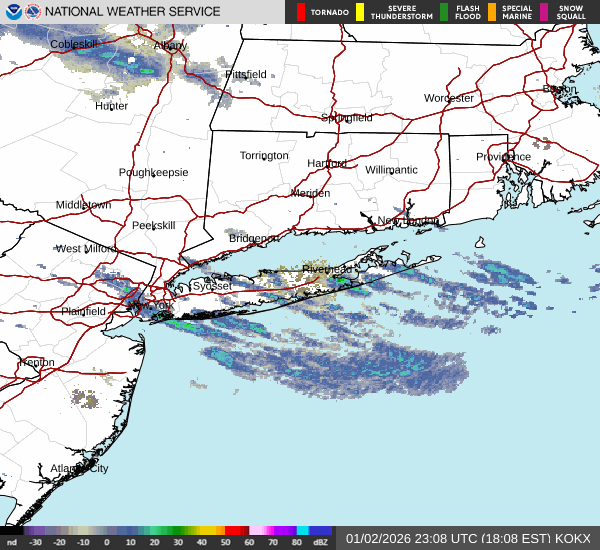Click the NOAA logo in the header

pos(12,12)
